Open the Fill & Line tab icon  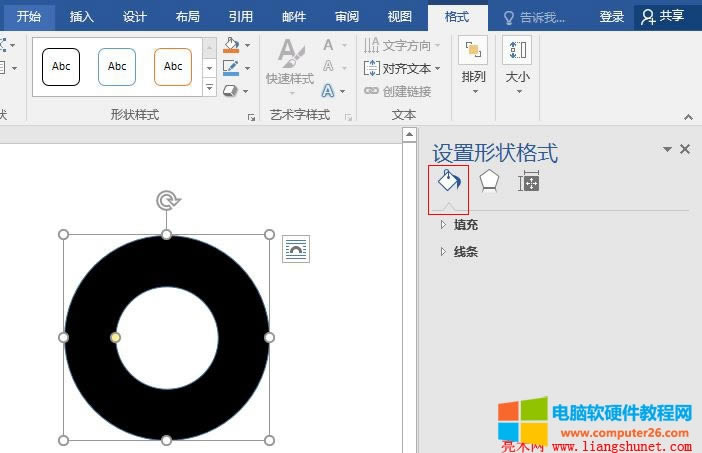(449, 181)
